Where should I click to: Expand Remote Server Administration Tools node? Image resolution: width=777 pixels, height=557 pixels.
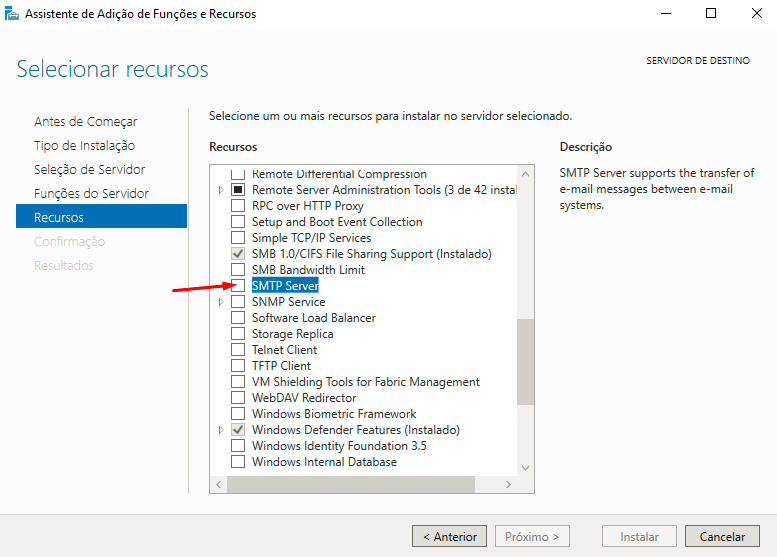[x=221, y=190]
